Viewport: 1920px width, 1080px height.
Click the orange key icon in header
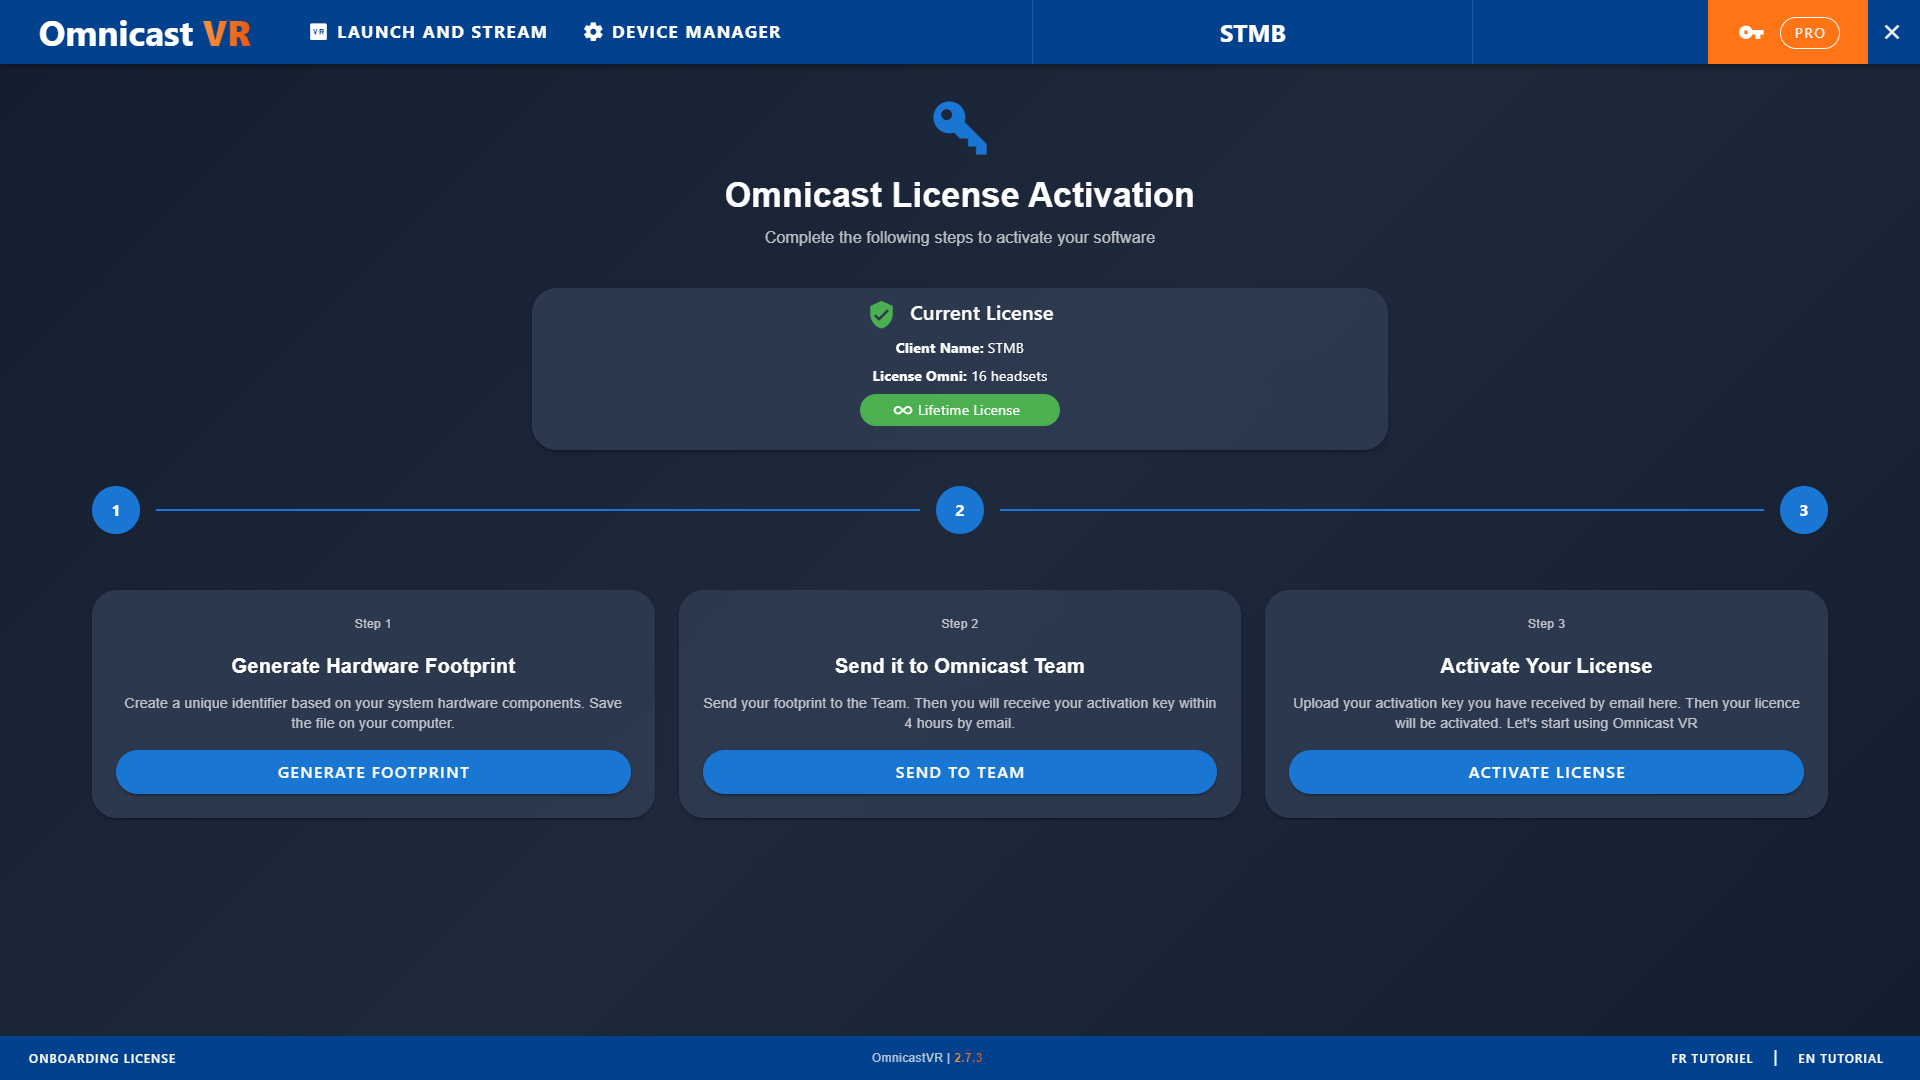click(1750, 33)
